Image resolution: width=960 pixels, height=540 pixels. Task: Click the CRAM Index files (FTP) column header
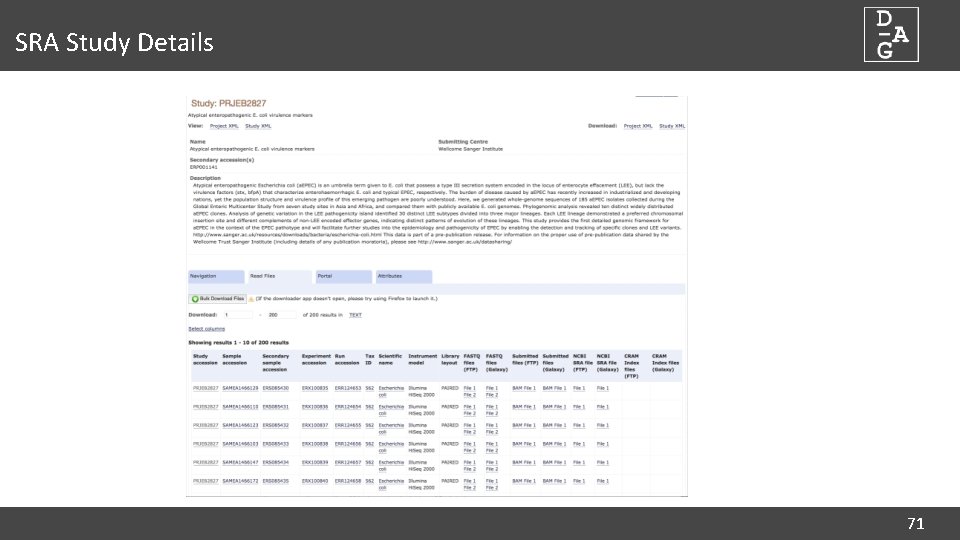(x=631, y=366)
